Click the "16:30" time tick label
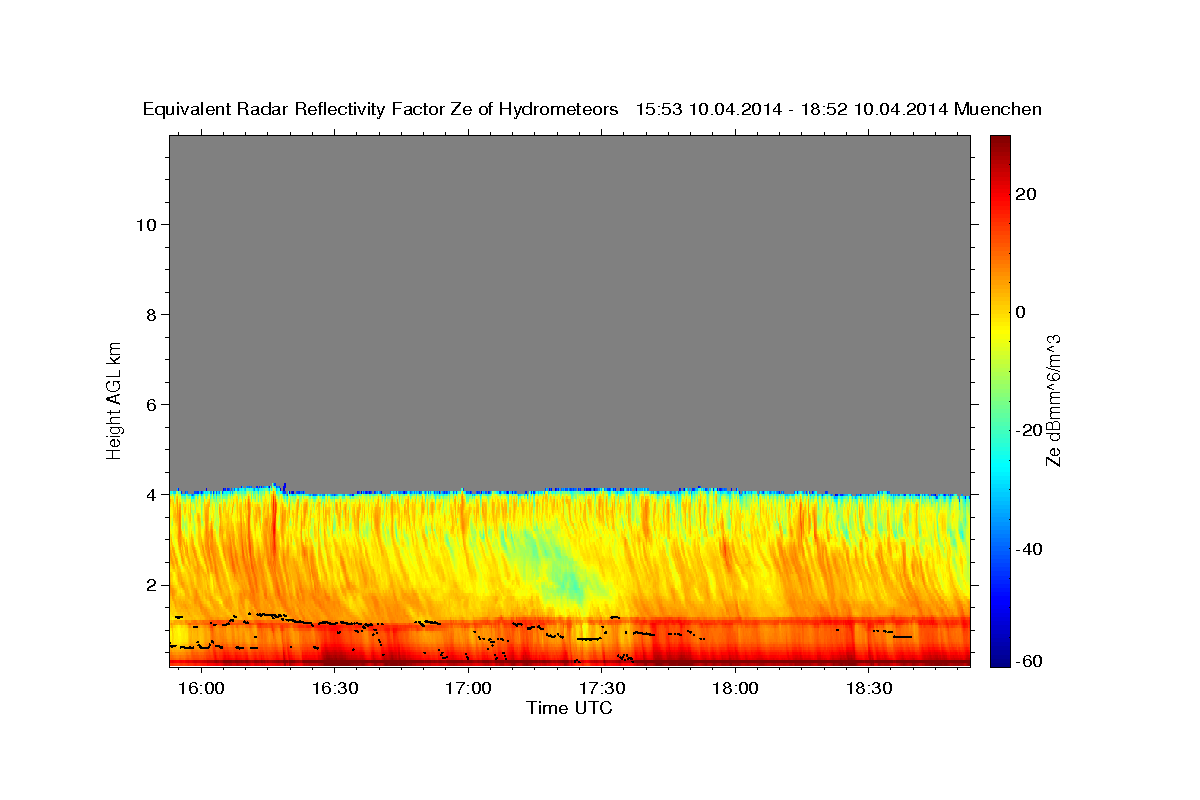This screenshot has width=1200, height=800. (336, 689)
